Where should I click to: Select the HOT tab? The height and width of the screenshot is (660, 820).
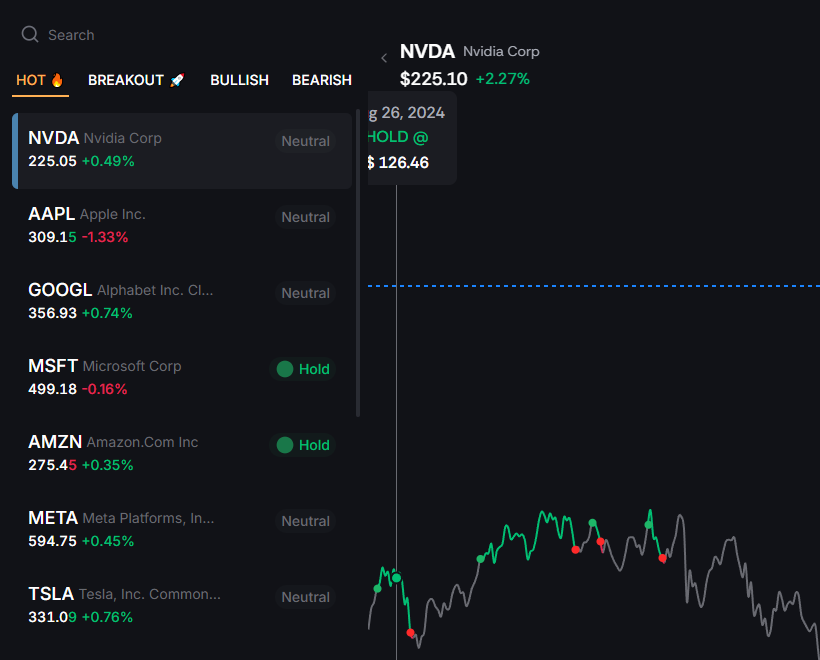click(x=40, y=81)
